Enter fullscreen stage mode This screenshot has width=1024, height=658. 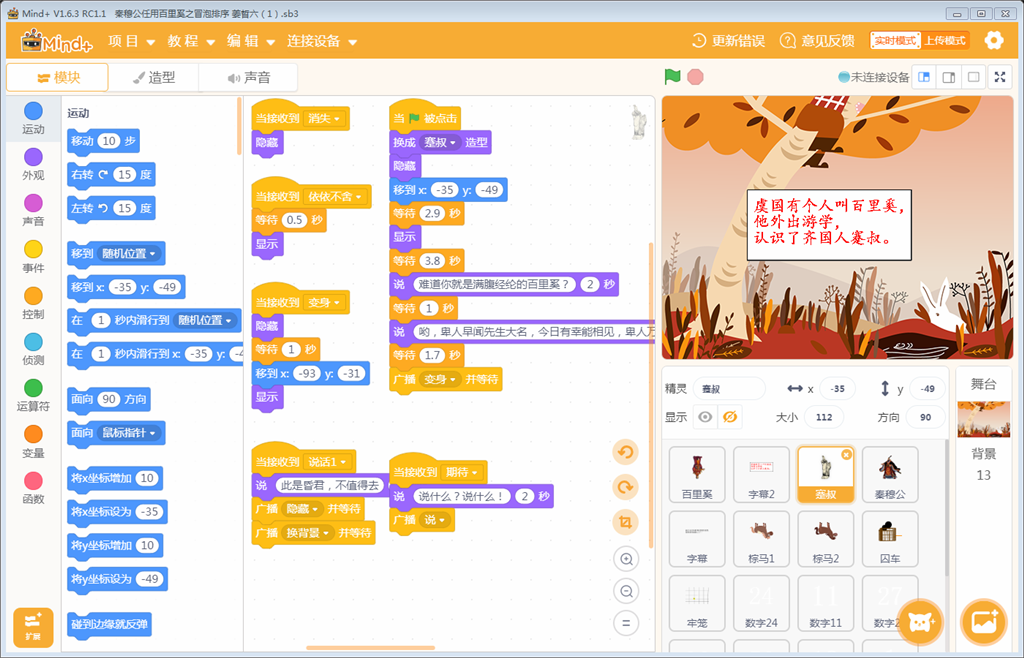[x=1000, y=77]
